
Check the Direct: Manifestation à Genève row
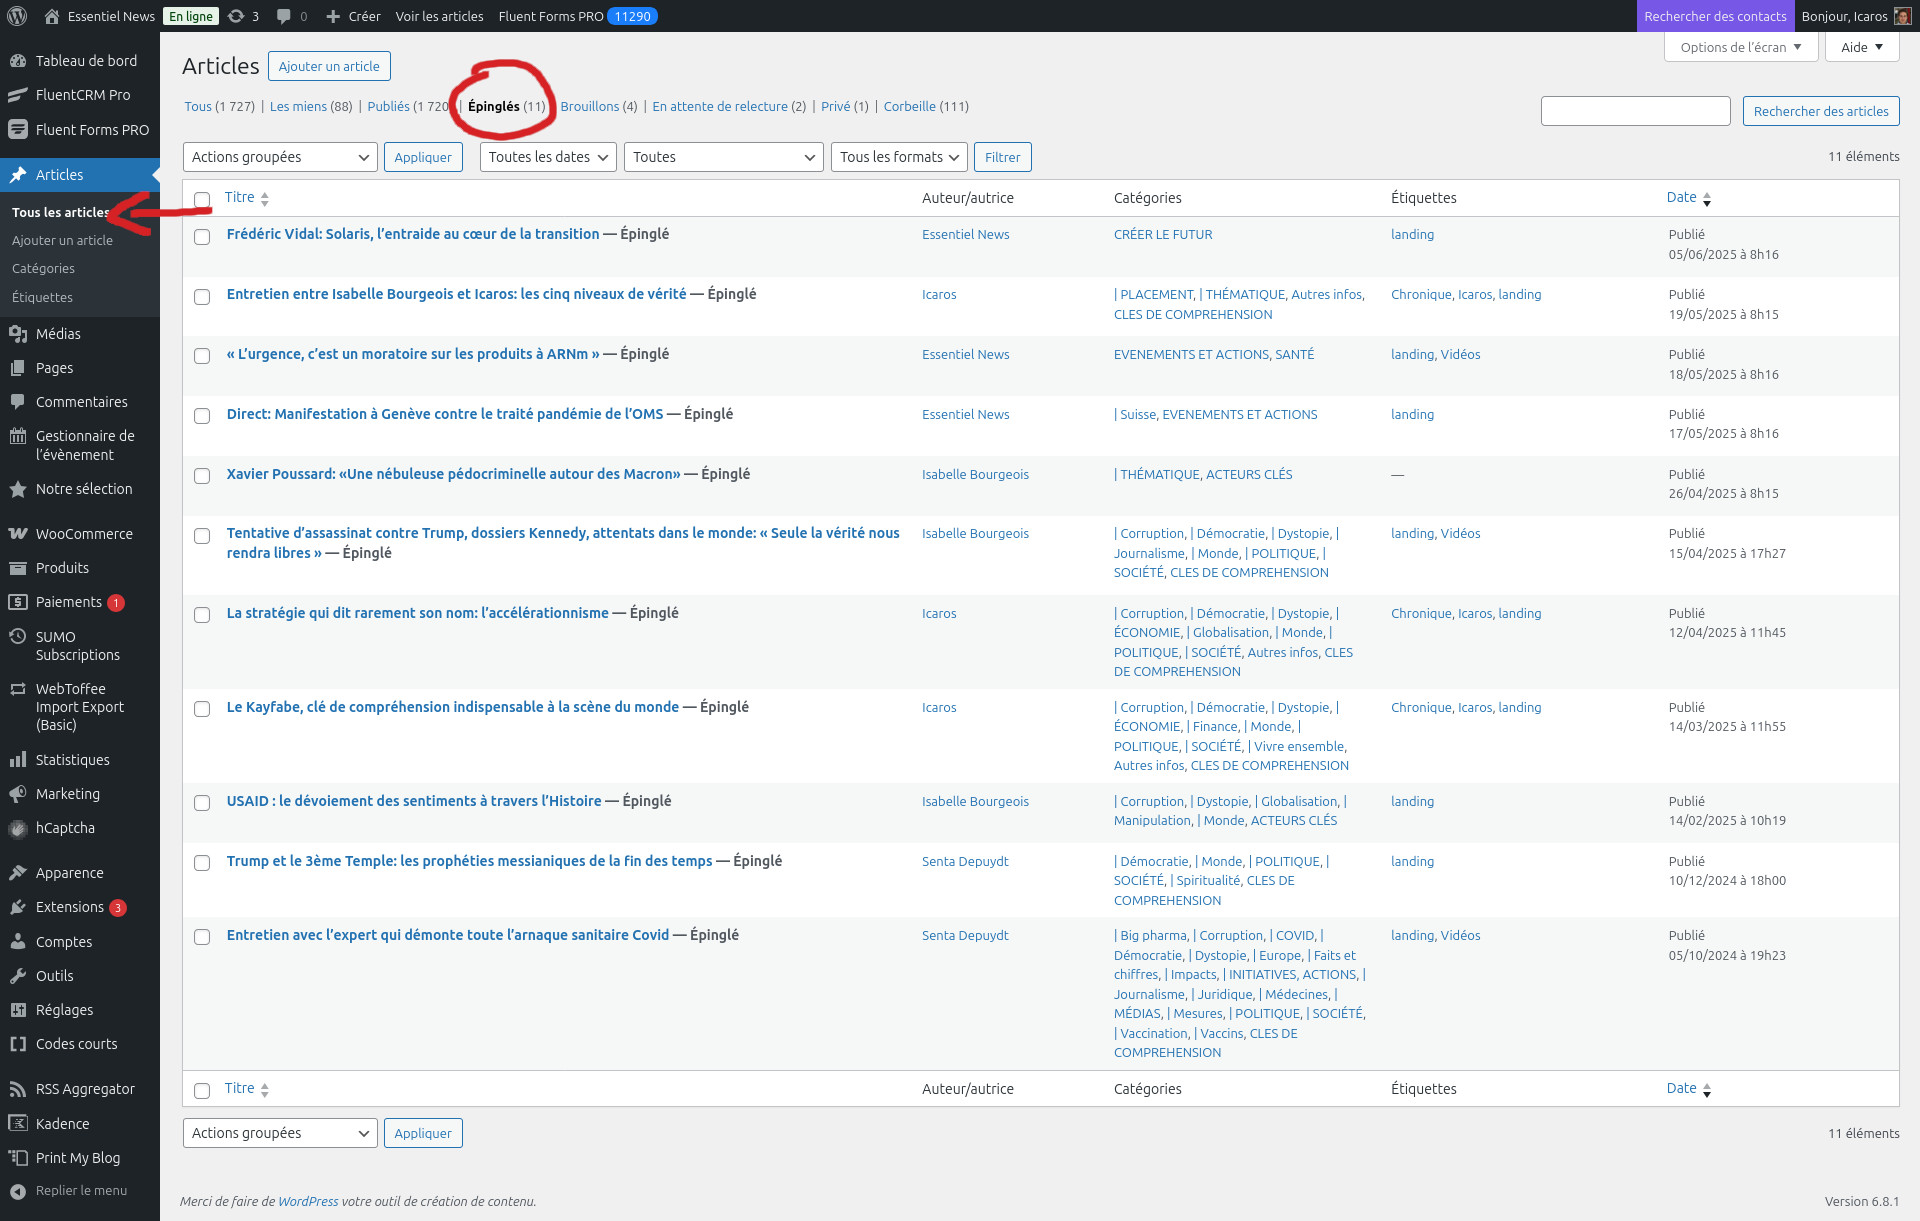[202, 416]
